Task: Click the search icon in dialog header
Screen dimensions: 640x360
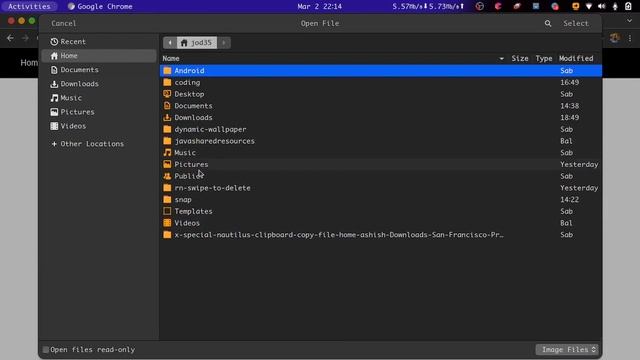Action: (x=548, y=24)
